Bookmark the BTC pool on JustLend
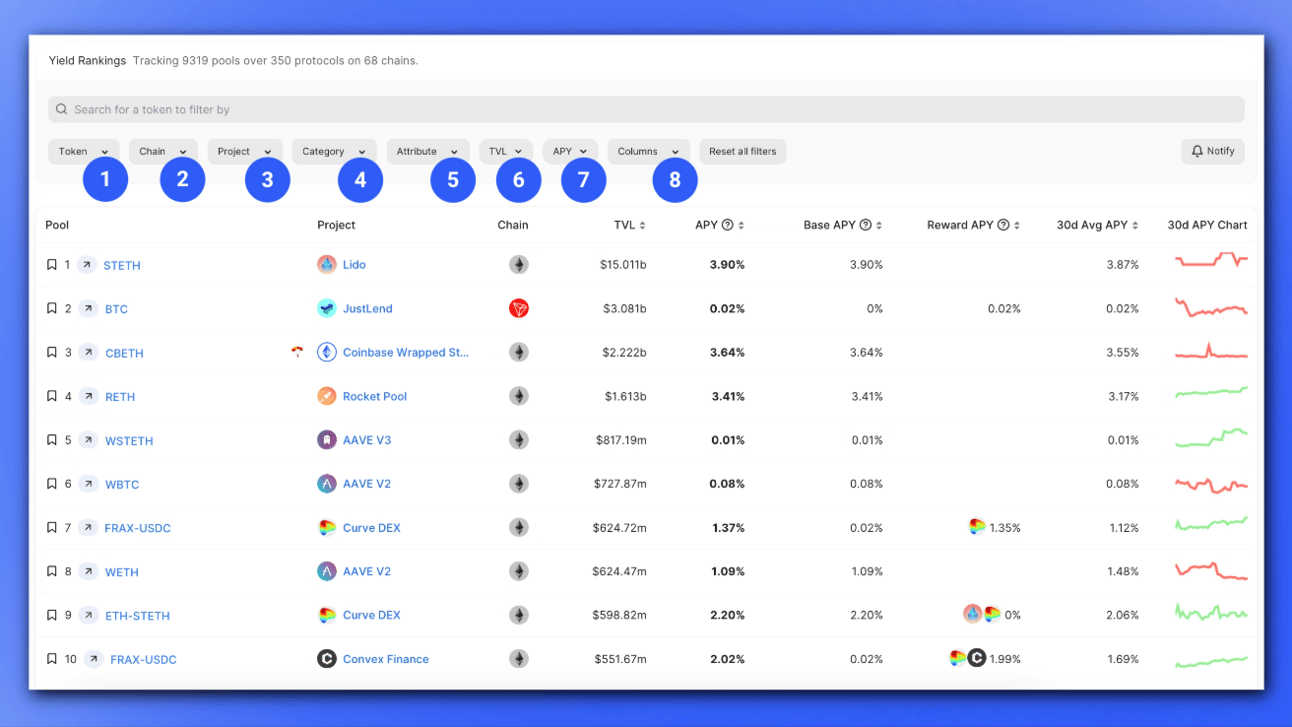Image resolution: width=1292 pixels, height=727 pixels. [x=52, y=309]
